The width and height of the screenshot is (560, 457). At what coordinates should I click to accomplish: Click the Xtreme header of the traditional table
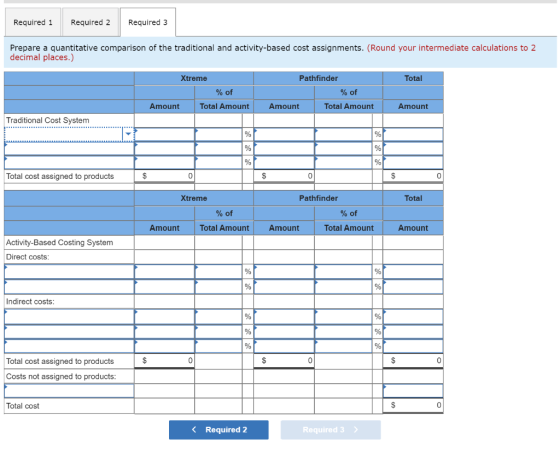(x=194, y=78)
